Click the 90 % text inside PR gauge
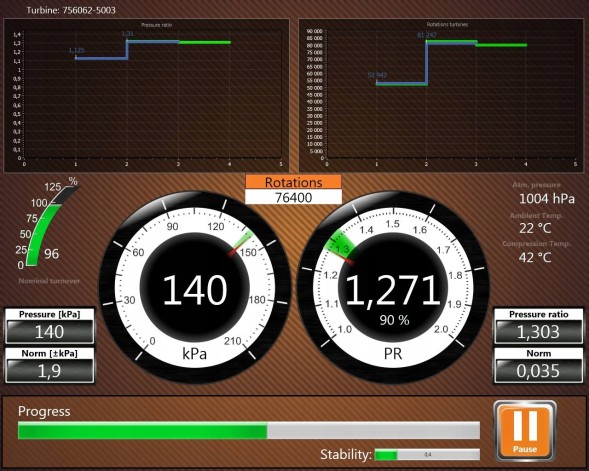The height and width of the screenshot is (471, 589). (x=394, y=320)
